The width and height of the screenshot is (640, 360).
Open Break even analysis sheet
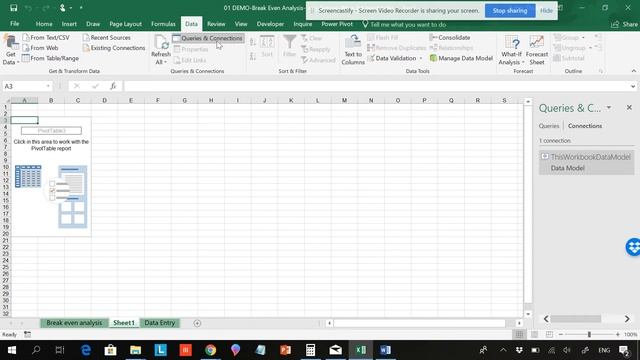click(74, 323)
